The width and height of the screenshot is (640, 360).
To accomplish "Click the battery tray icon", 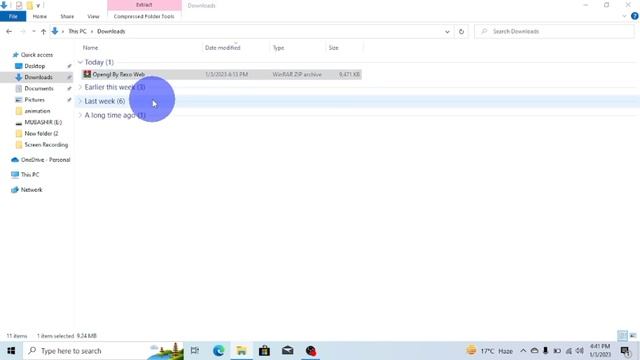I will pos(557,351).
